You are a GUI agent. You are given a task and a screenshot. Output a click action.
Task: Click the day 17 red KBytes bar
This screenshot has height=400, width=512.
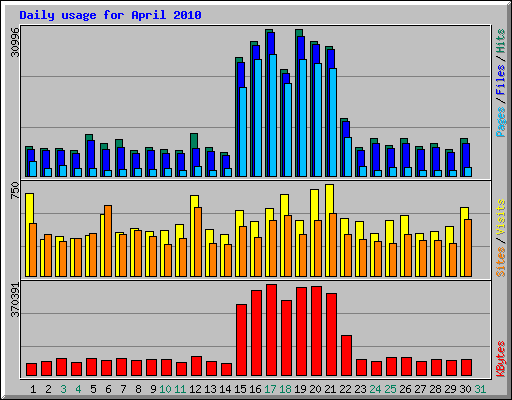[271, 330]
